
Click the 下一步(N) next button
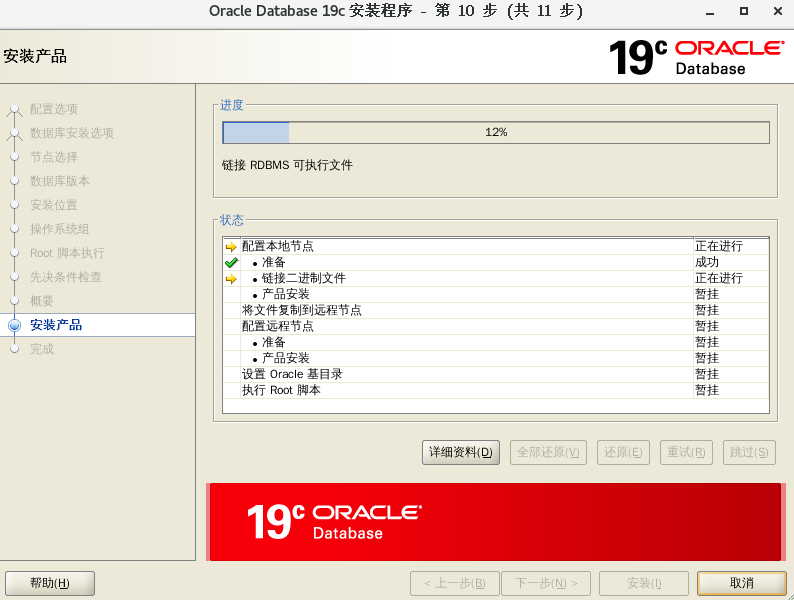[546, 583]
